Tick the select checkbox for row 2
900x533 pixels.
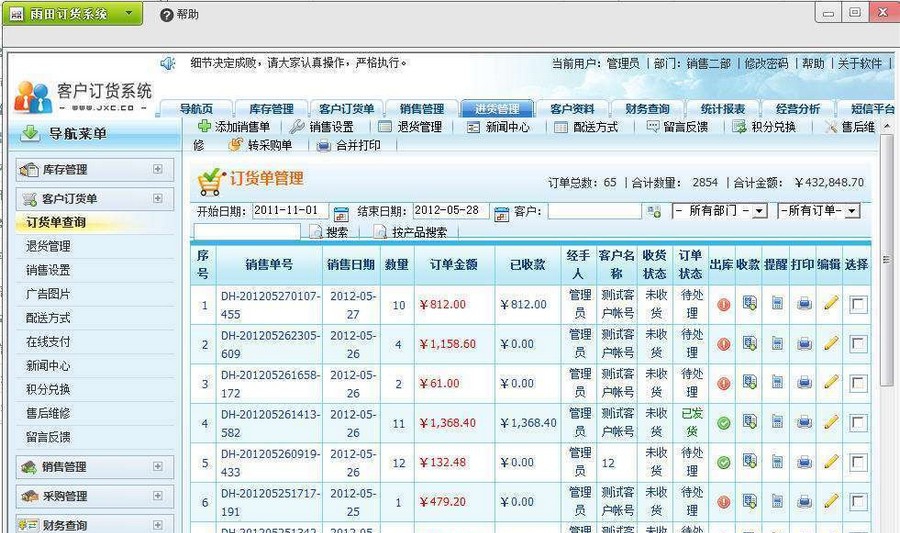pyautogui.click(x=858, y=344)
